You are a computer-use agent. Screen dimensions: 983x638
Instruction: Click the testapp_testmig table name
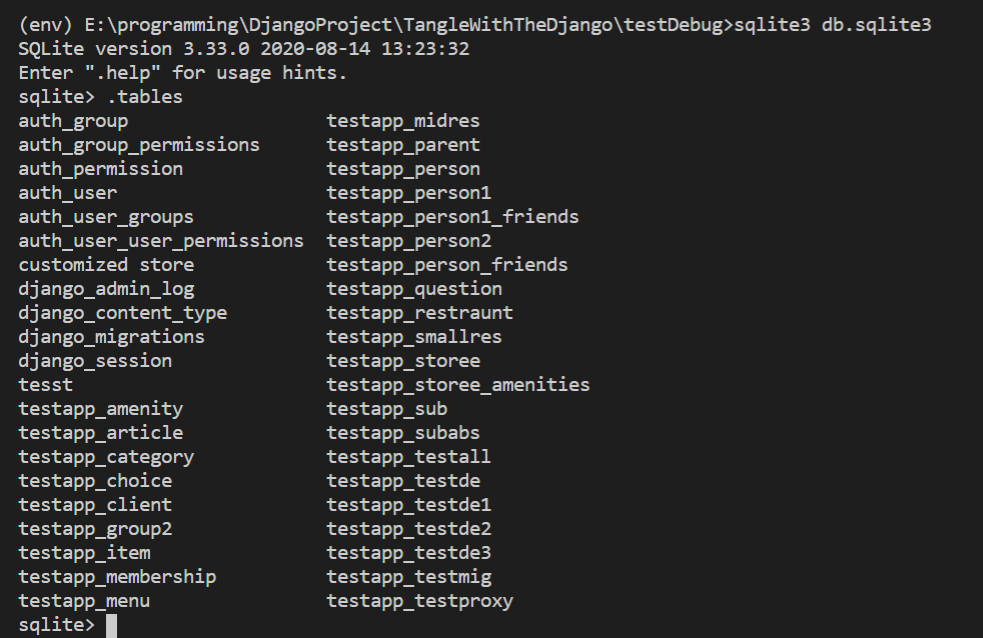(x=409, y=577)
